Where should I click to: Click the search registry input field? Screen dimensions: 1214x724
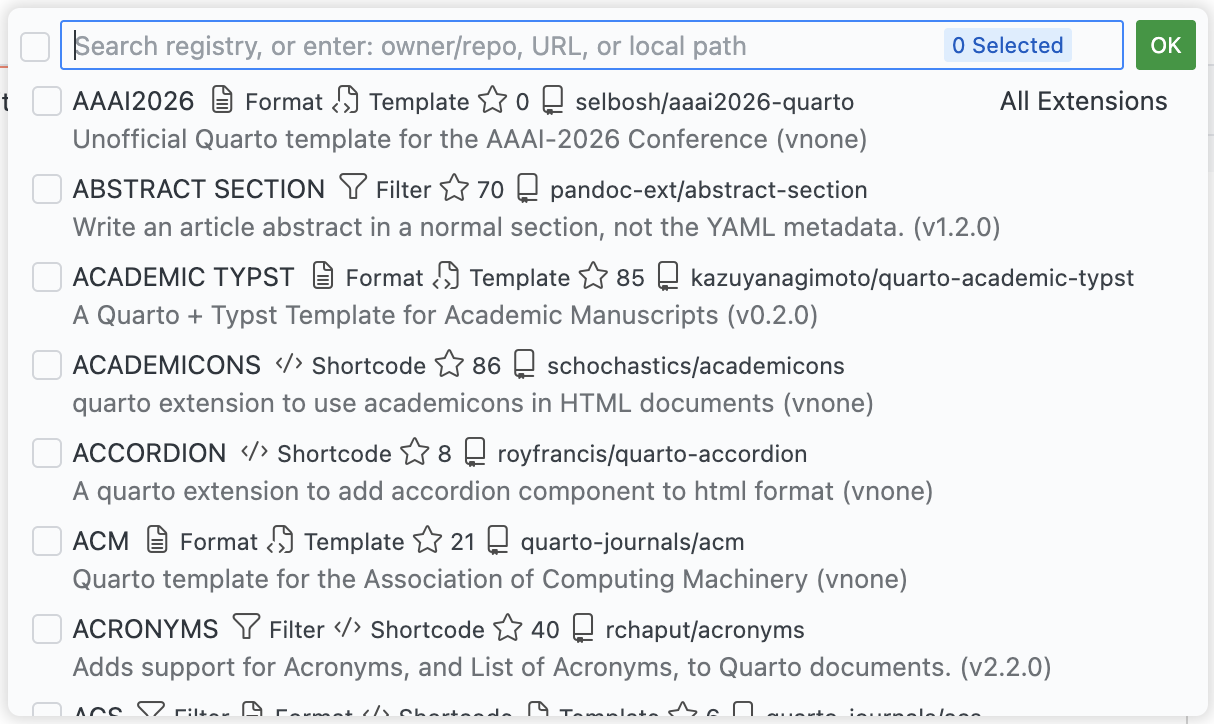click(x=500, y=45)
